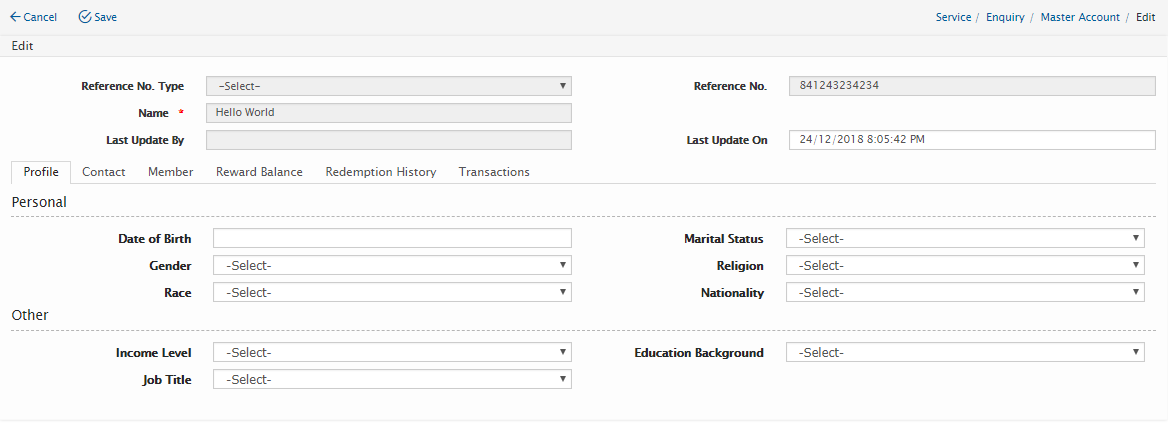The height and width of the screenshot is (428, 1168).
Task: Click the Master Account breadcrumb link
Action: [1080, 17]
